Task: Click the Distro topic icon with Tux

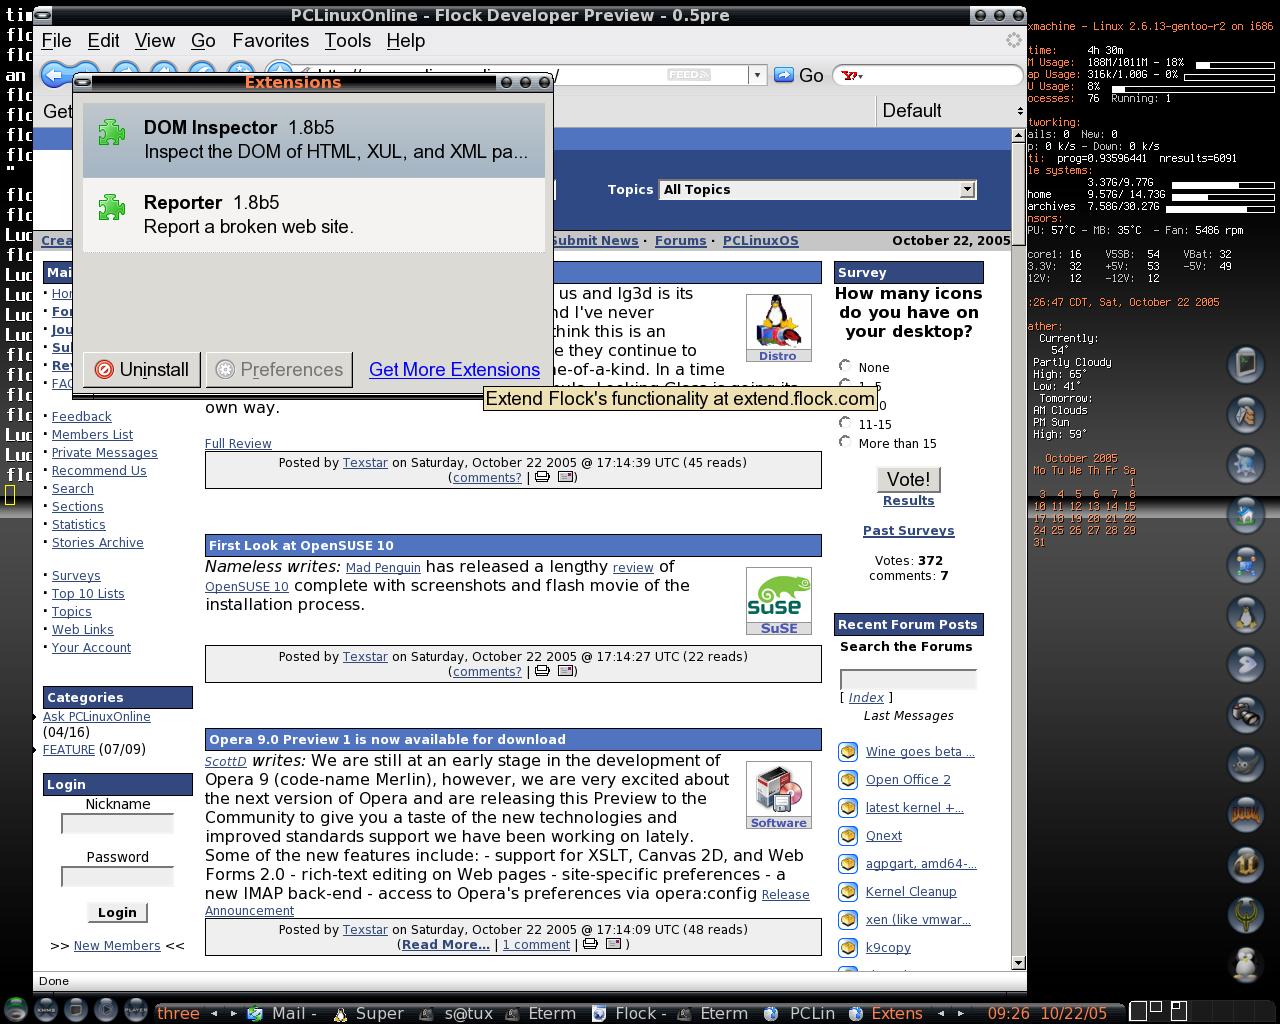Action: tap(778, 328)
